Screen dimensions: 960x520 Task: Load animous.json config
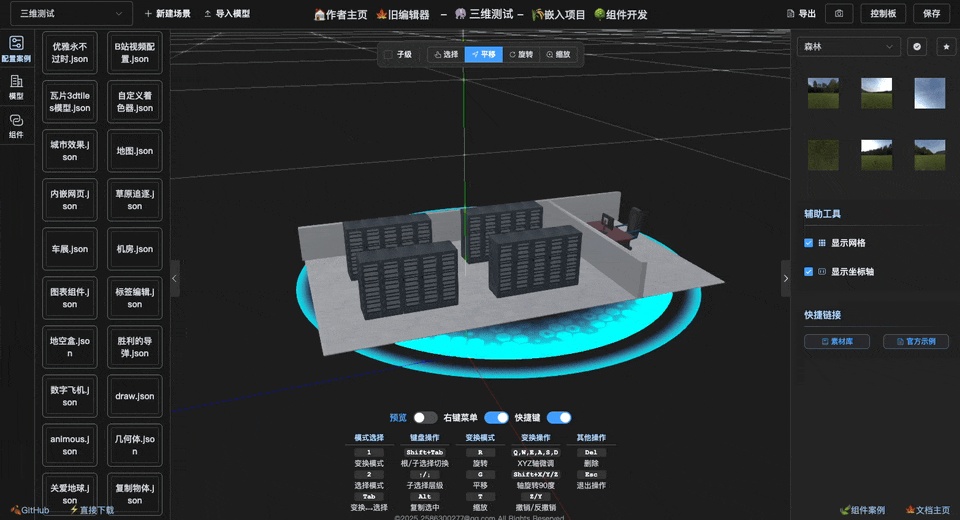pyautogui.click(x=70, y=445)
